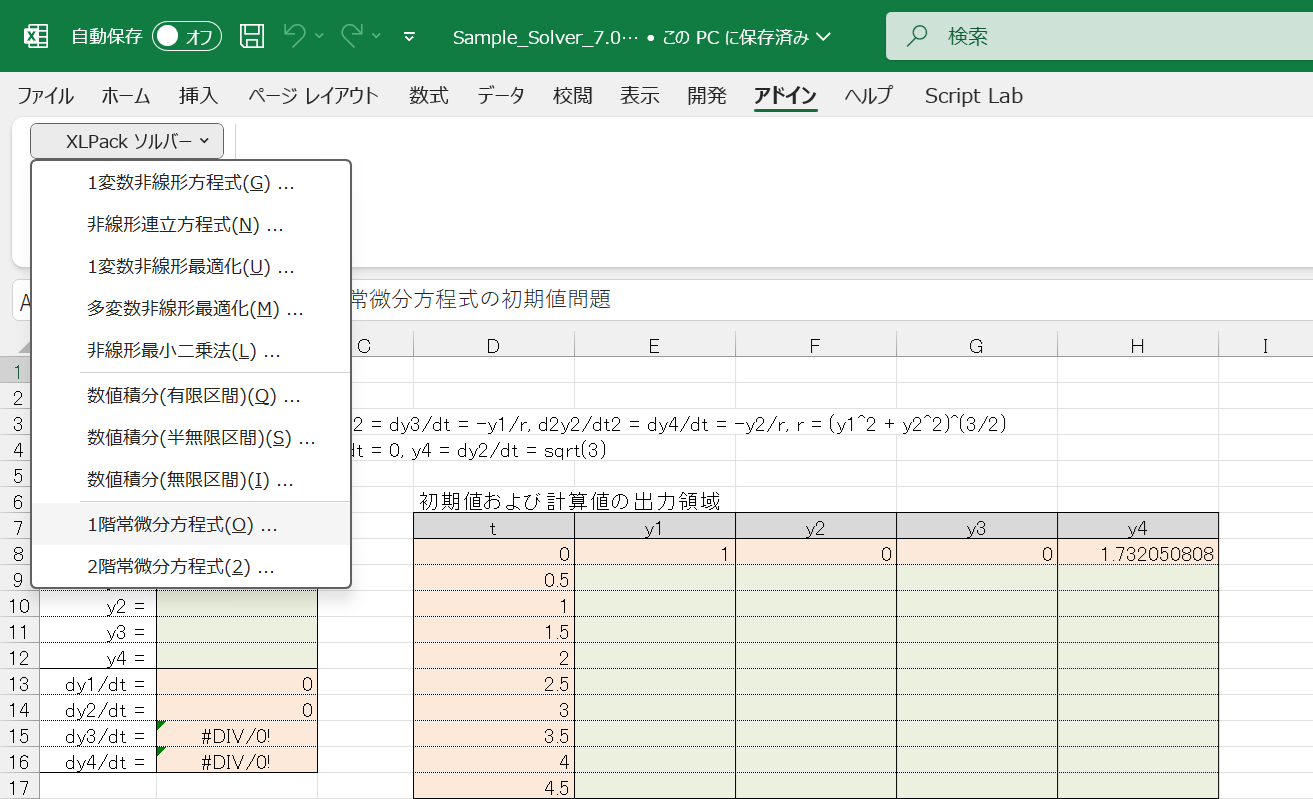Click the Redo arrow icon
Screen dimensions: 1313x799
tap(352, 37)
